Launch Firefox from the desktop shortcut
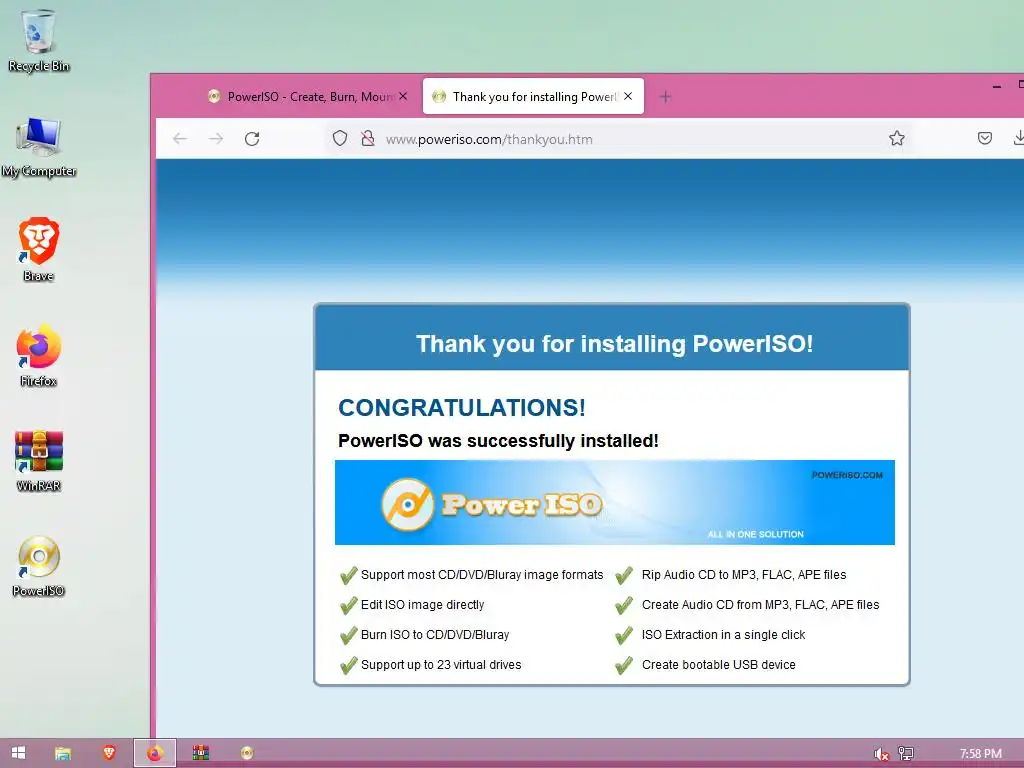 point(39,355)
